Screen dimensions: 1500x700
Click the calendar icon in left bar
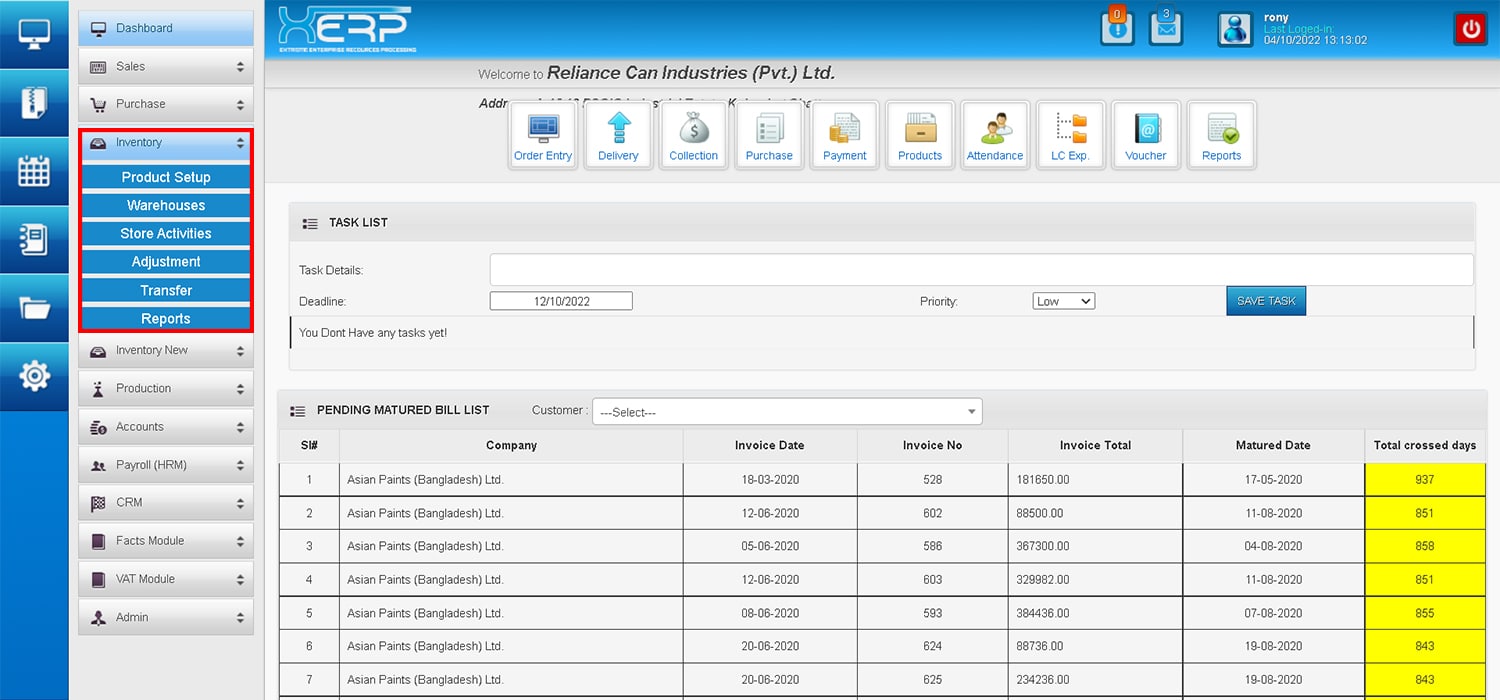[34, 171]
